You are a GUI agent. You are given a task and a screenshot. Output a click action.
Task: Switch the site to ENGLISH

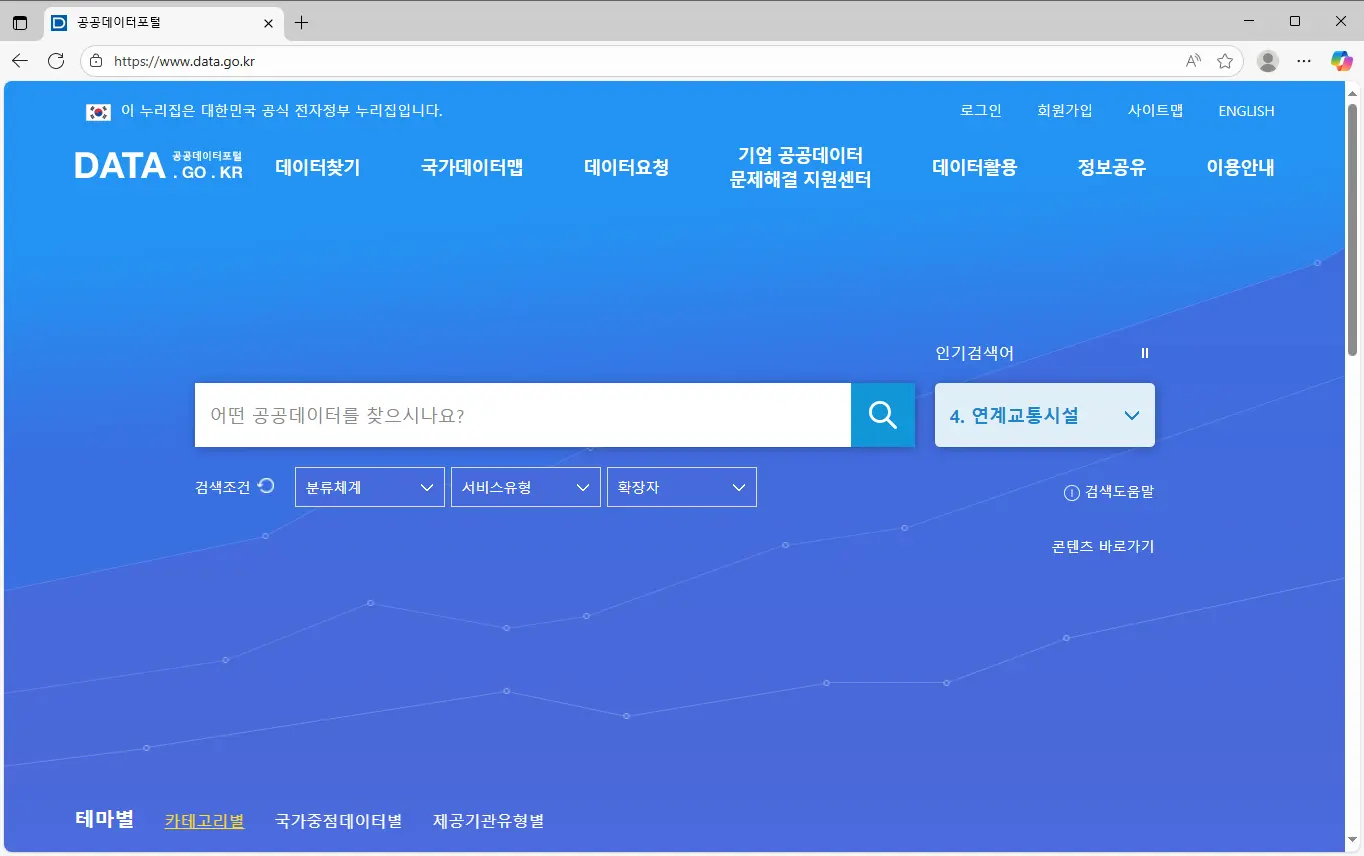click(1246, 111)
